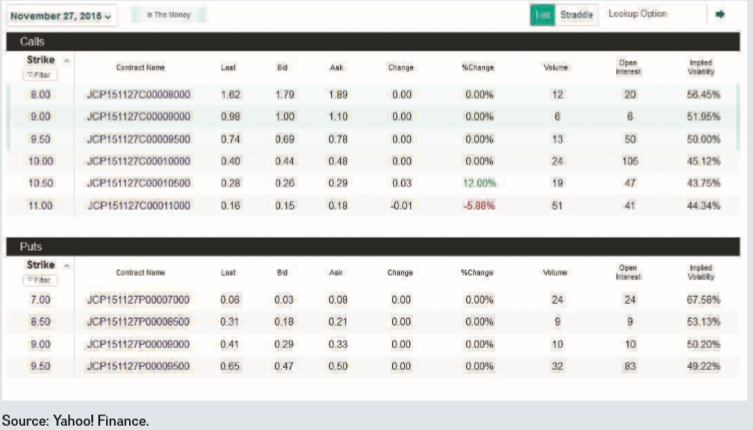The width and height of the screenshot is (753, 430).
Task: Click the green arrow lookup submit icon
Action: 719,14
